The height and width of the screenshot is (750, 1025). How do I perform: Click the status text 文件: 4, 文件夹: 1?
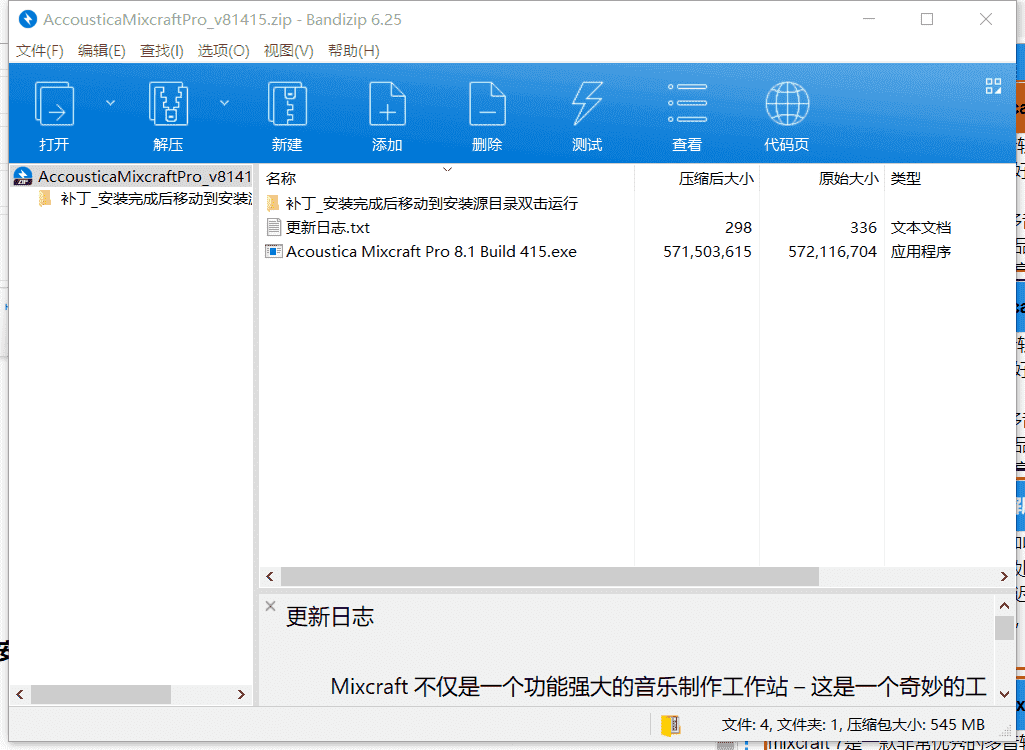coord(782,724)
